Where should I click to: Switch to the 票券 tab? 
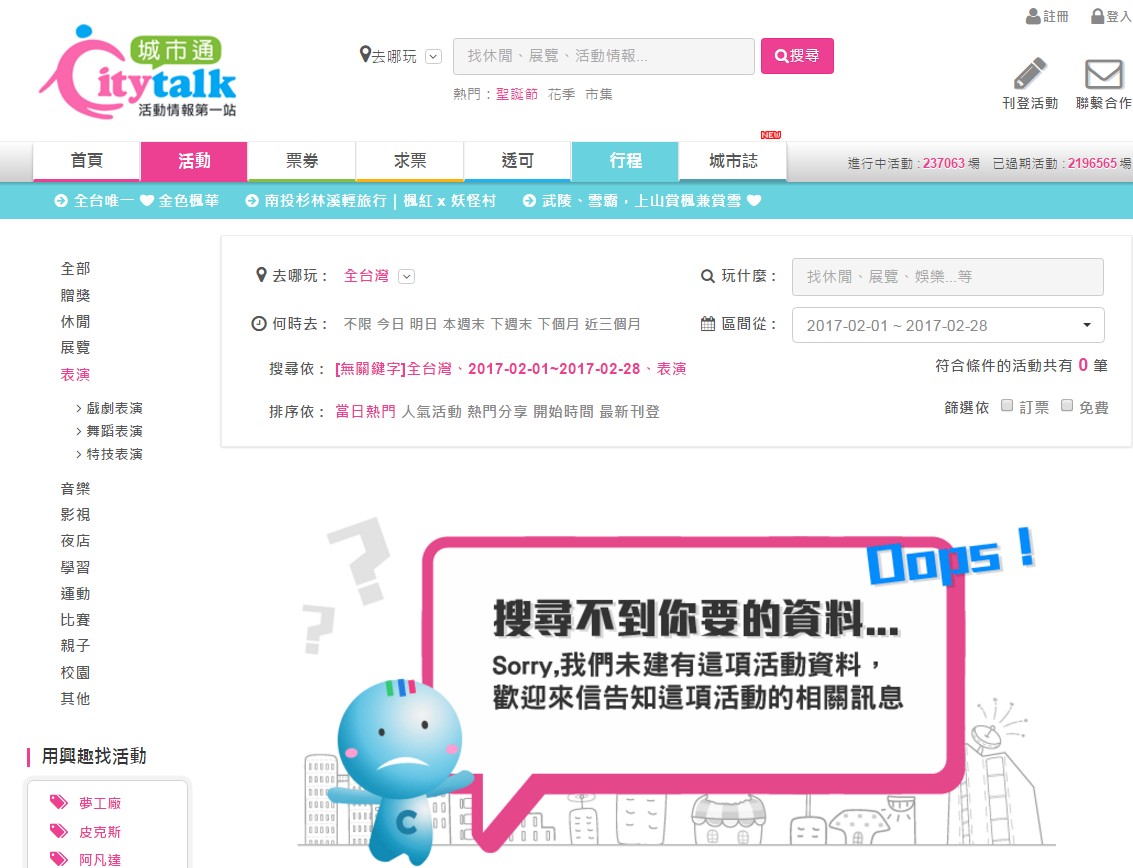(301, 161)
